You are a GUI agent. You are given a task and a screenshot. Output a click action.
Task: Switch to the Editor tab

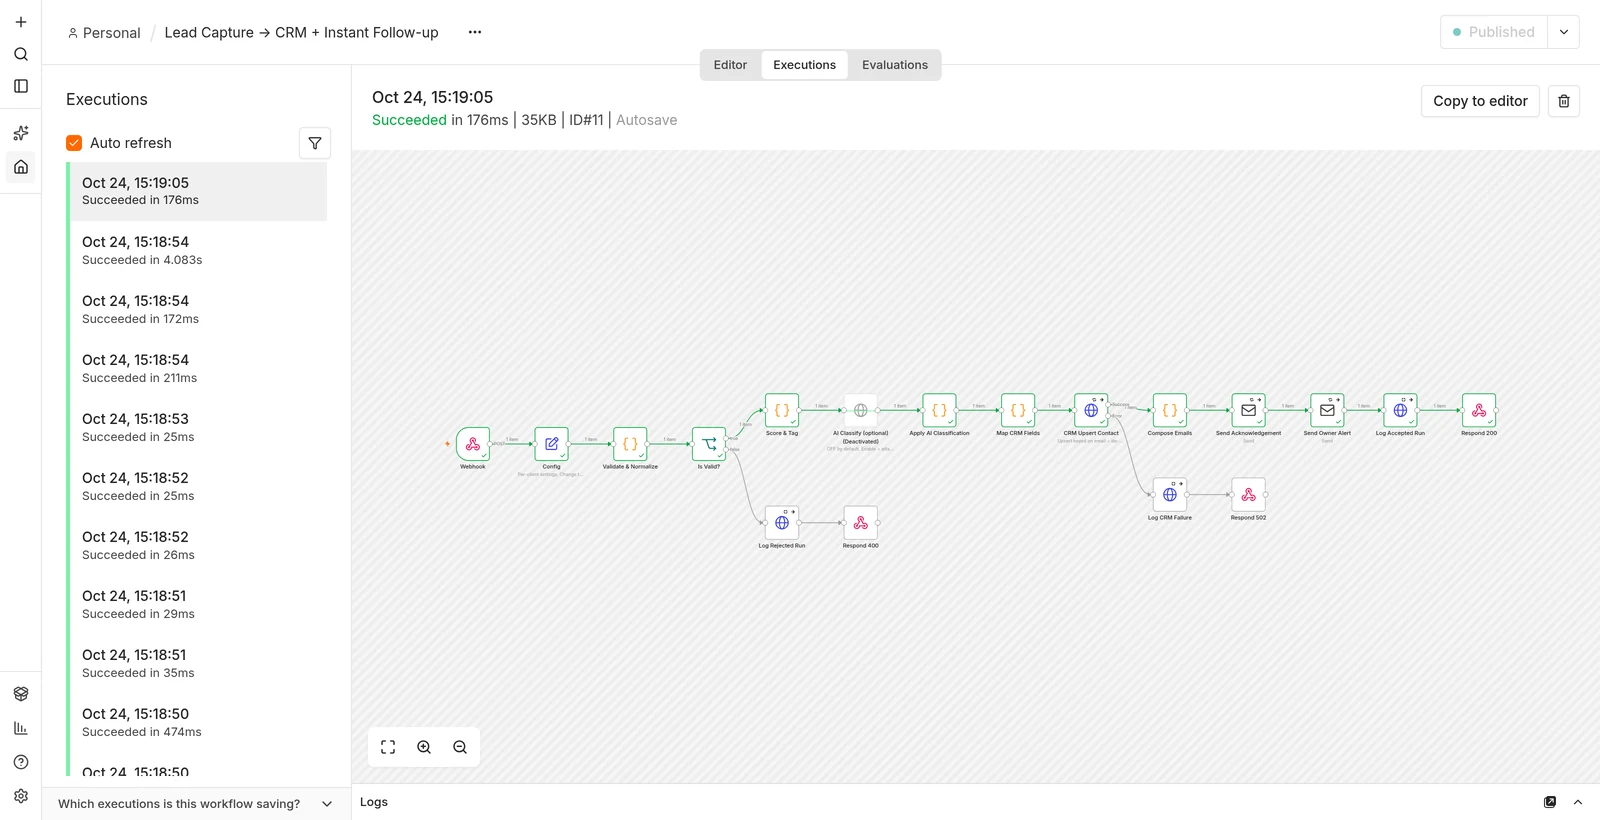point(730,65)
